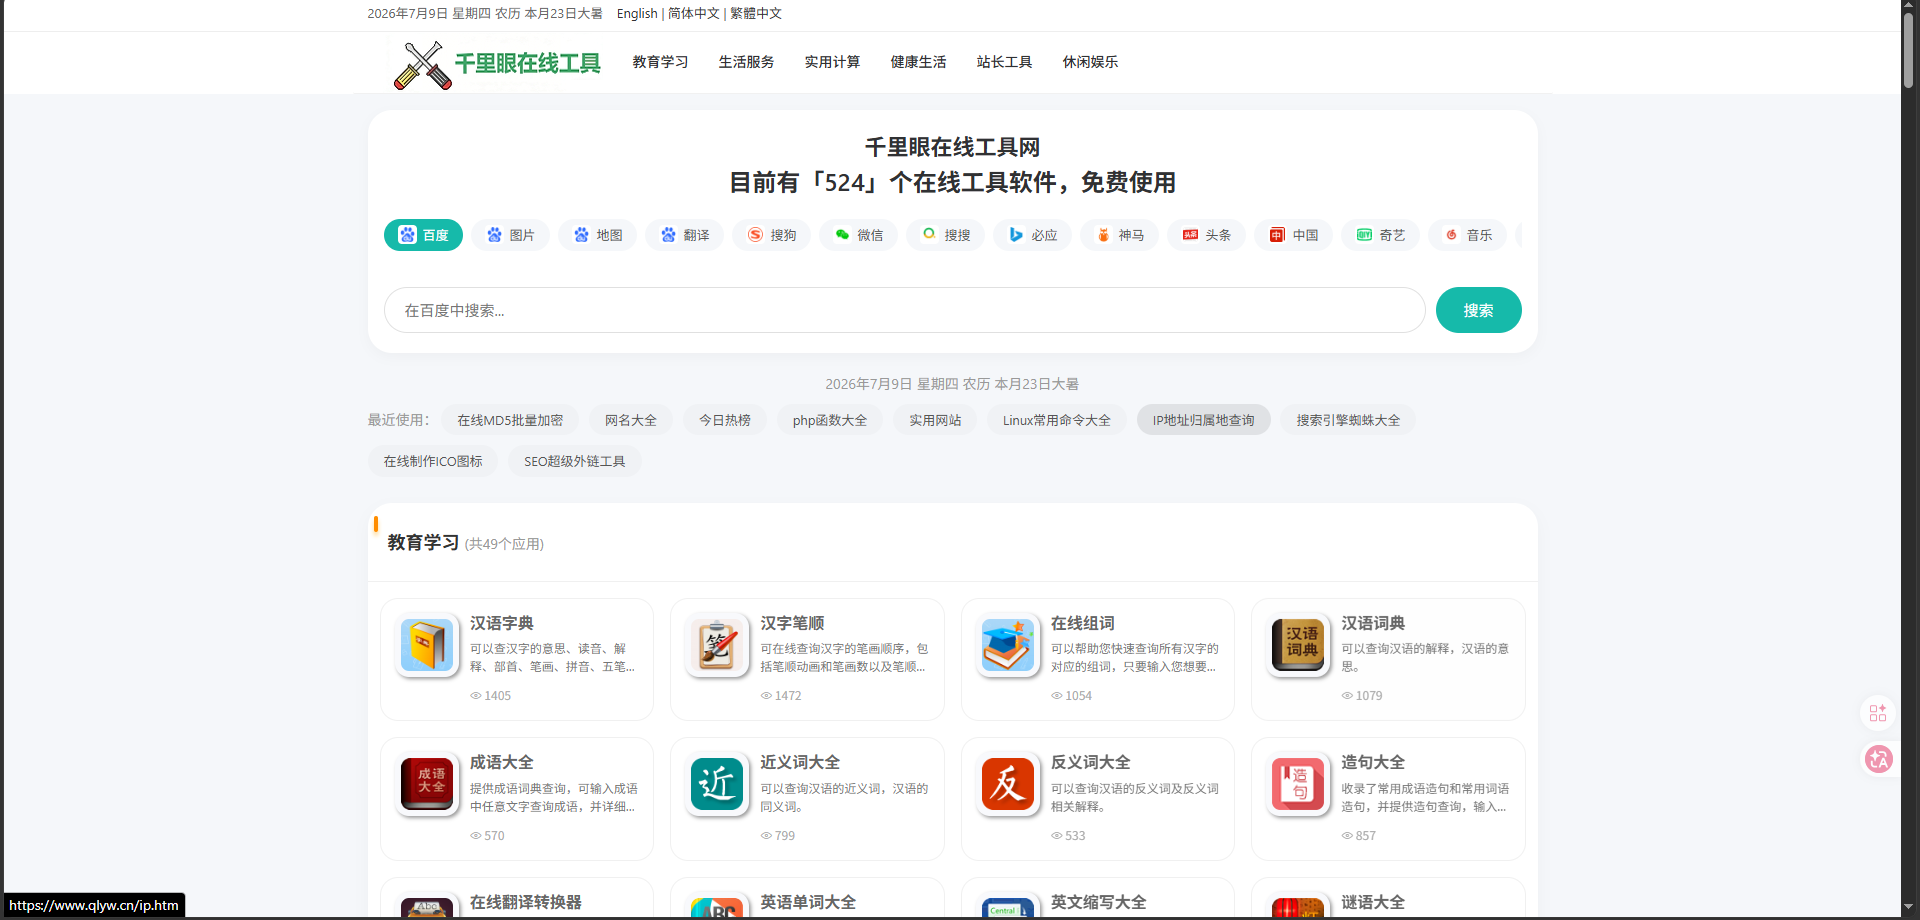The width and height of the screenshot is (1920, 920).
Task: Open the 生活服务 navigation menu
Action: (746, 62)
